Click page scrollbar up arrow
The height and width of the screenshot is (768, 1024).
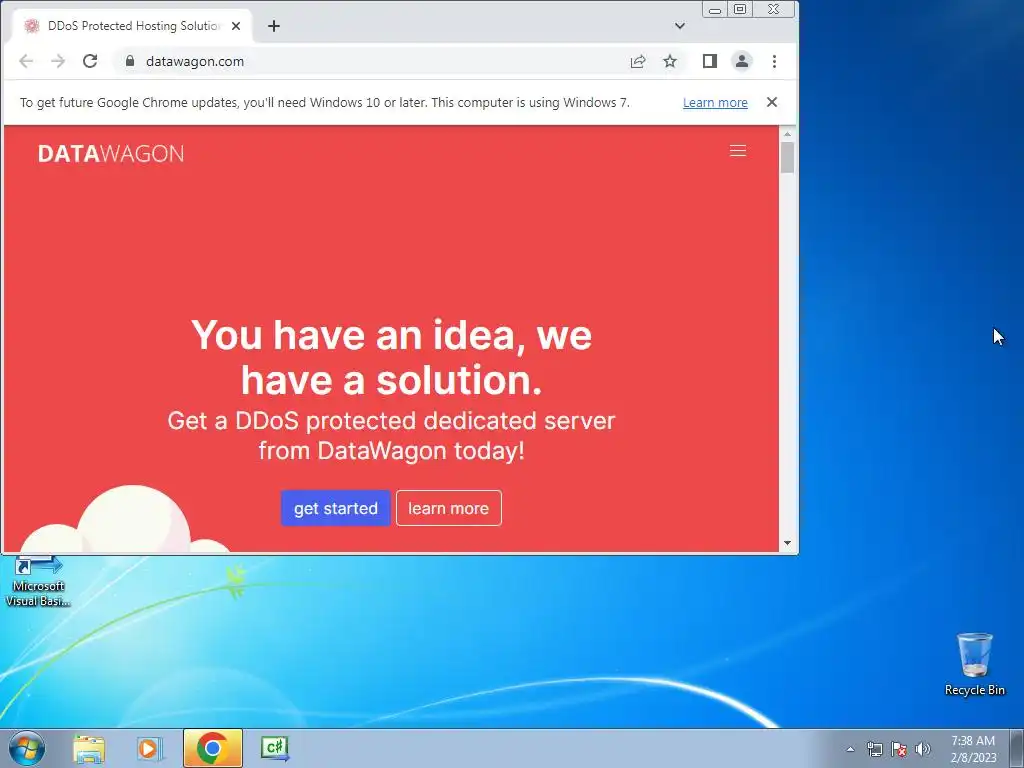[787, 134]
